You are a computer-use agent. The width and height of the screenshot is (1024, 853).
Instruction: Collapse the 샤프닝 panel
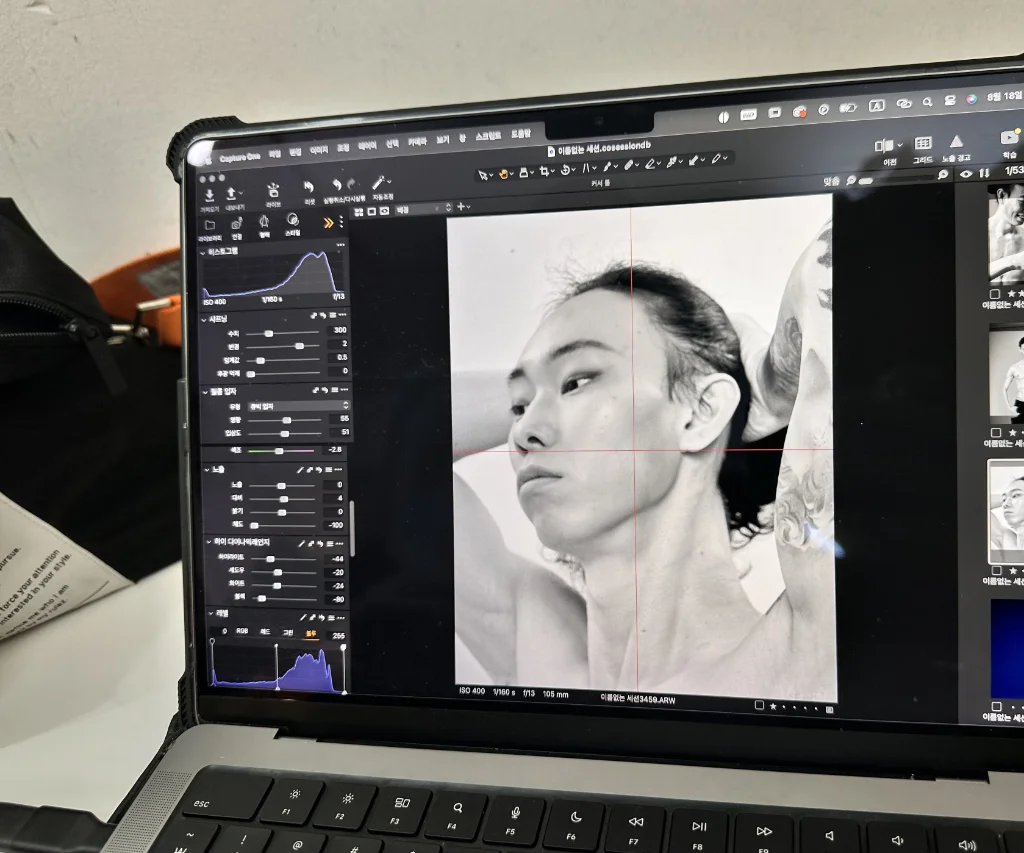click(x=204, y=321)
